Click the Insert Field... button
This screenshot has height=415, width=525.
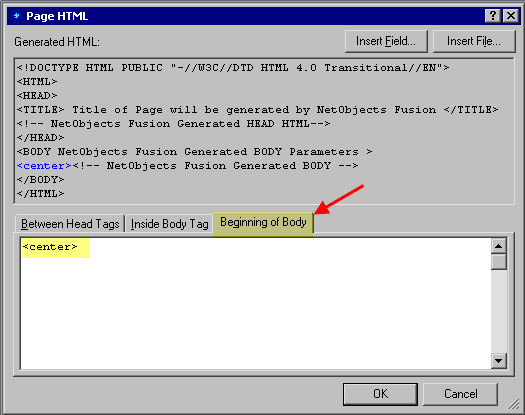click(x=386, y=42)
